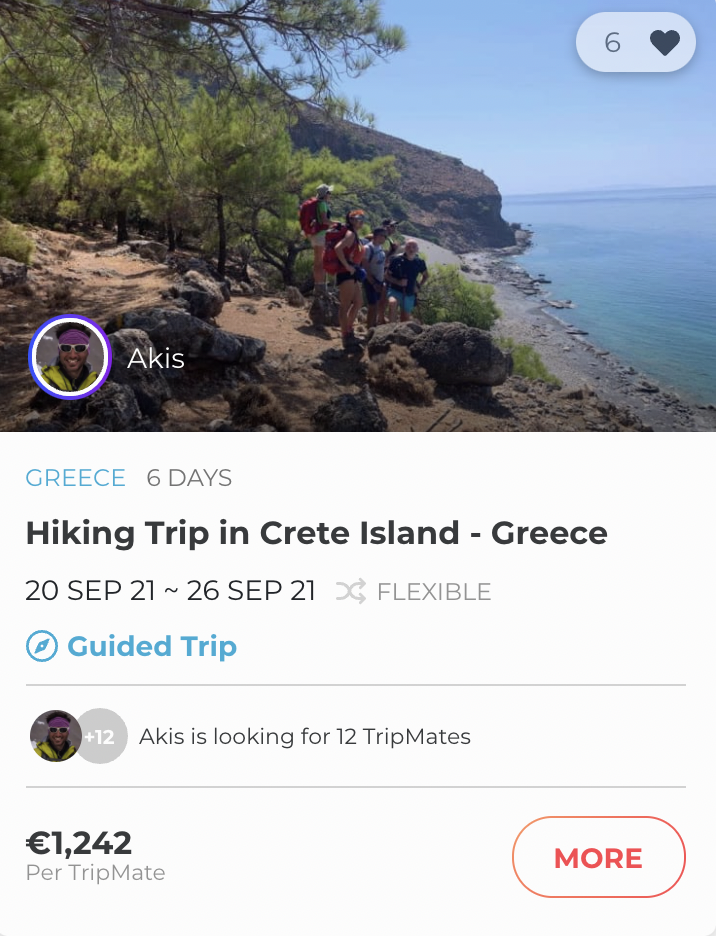The width and height of the screenshot is (716, 936).
Task: Select the GREECE destination link
Action: coord(76,478)
